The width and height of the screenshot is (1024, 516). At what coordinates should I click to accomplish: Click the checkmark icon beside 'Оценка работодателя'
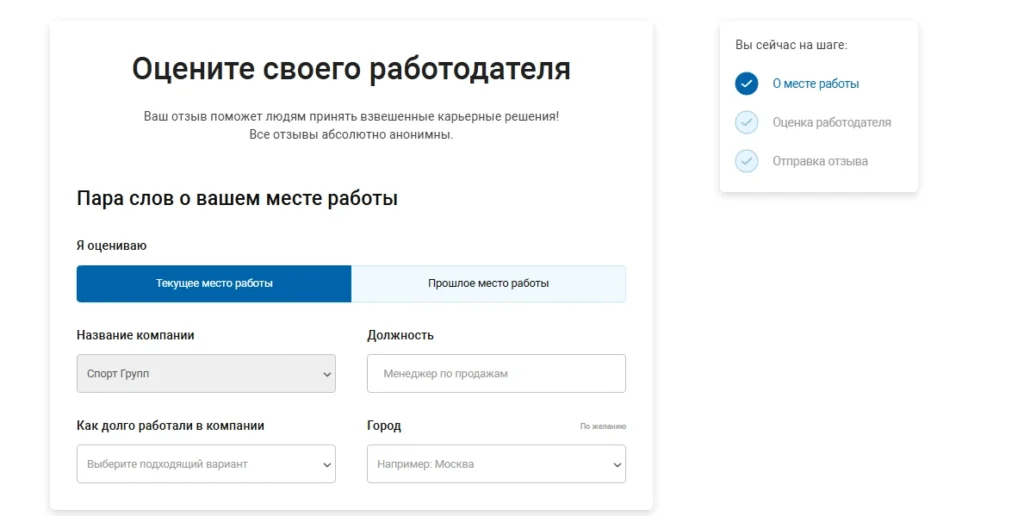coord(746,122)
